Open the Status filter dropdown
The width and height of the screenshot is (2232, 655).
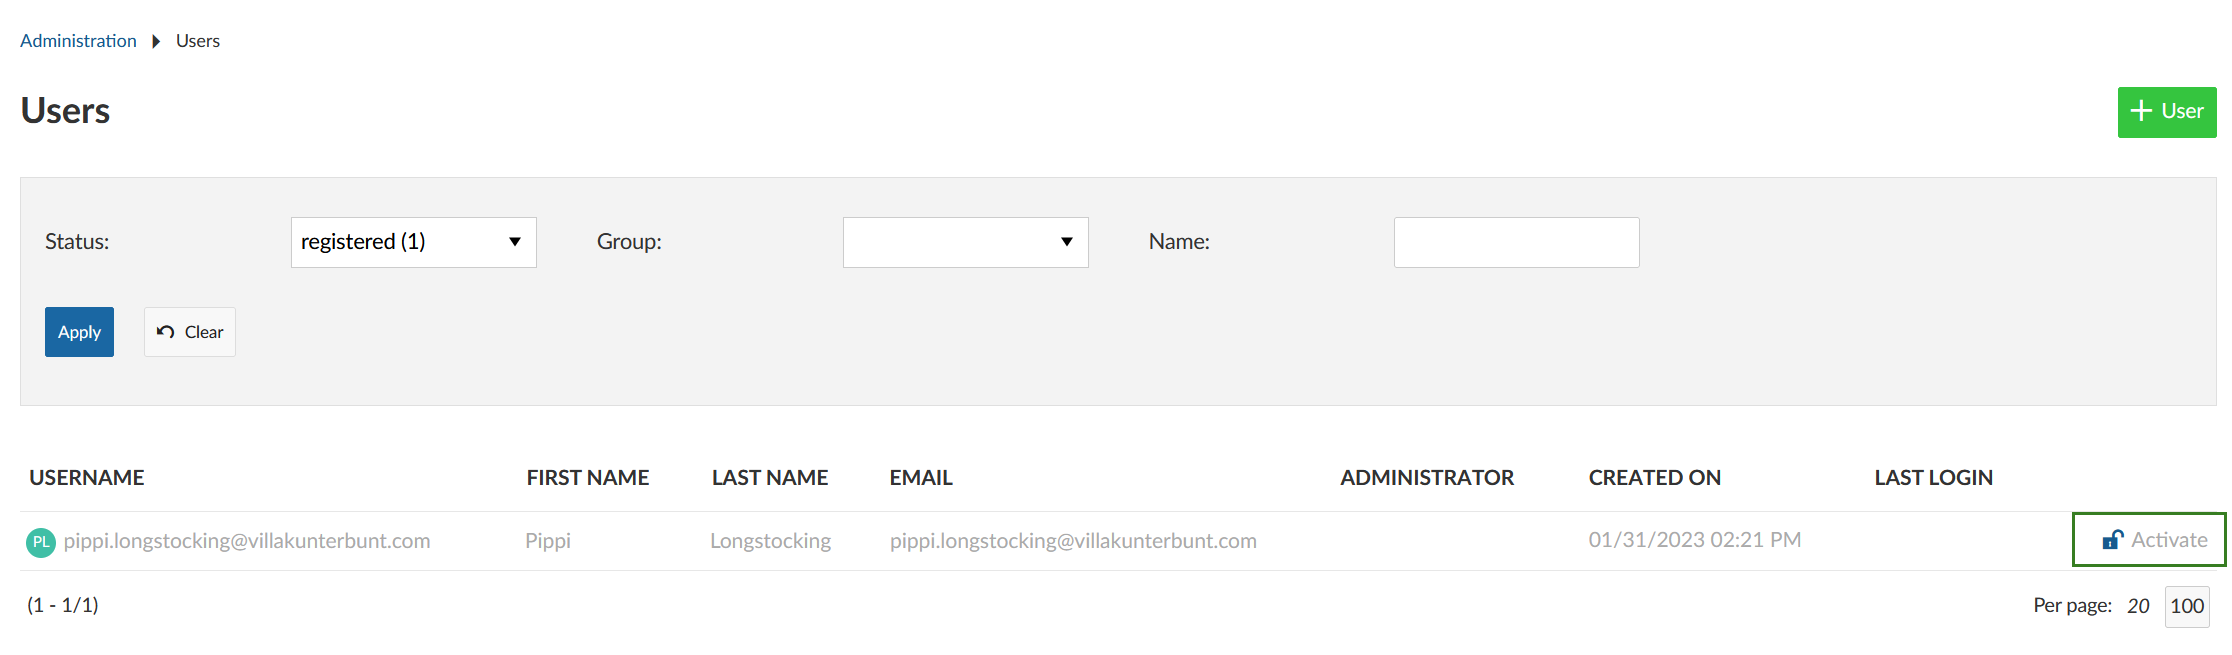[x=413, y=242]
